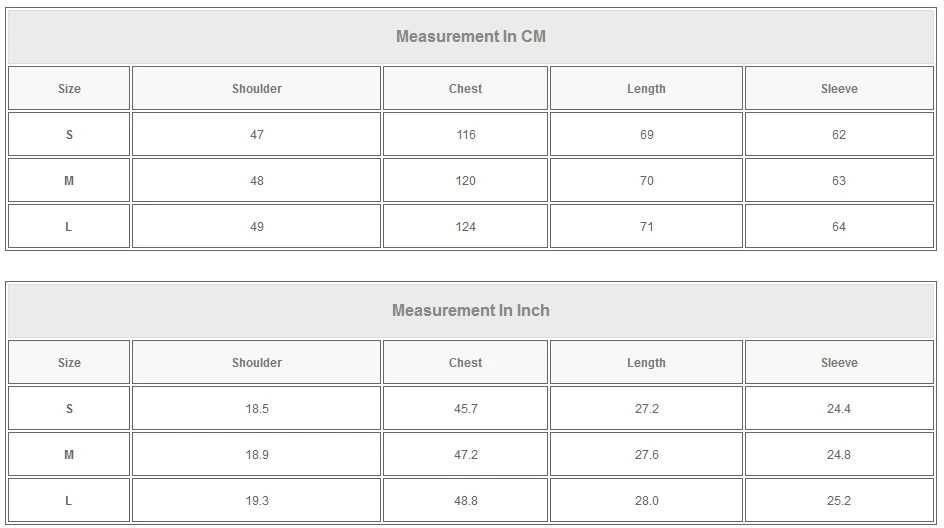
Task: Select the length value 28.0 cell
Action: coord(647,501)
